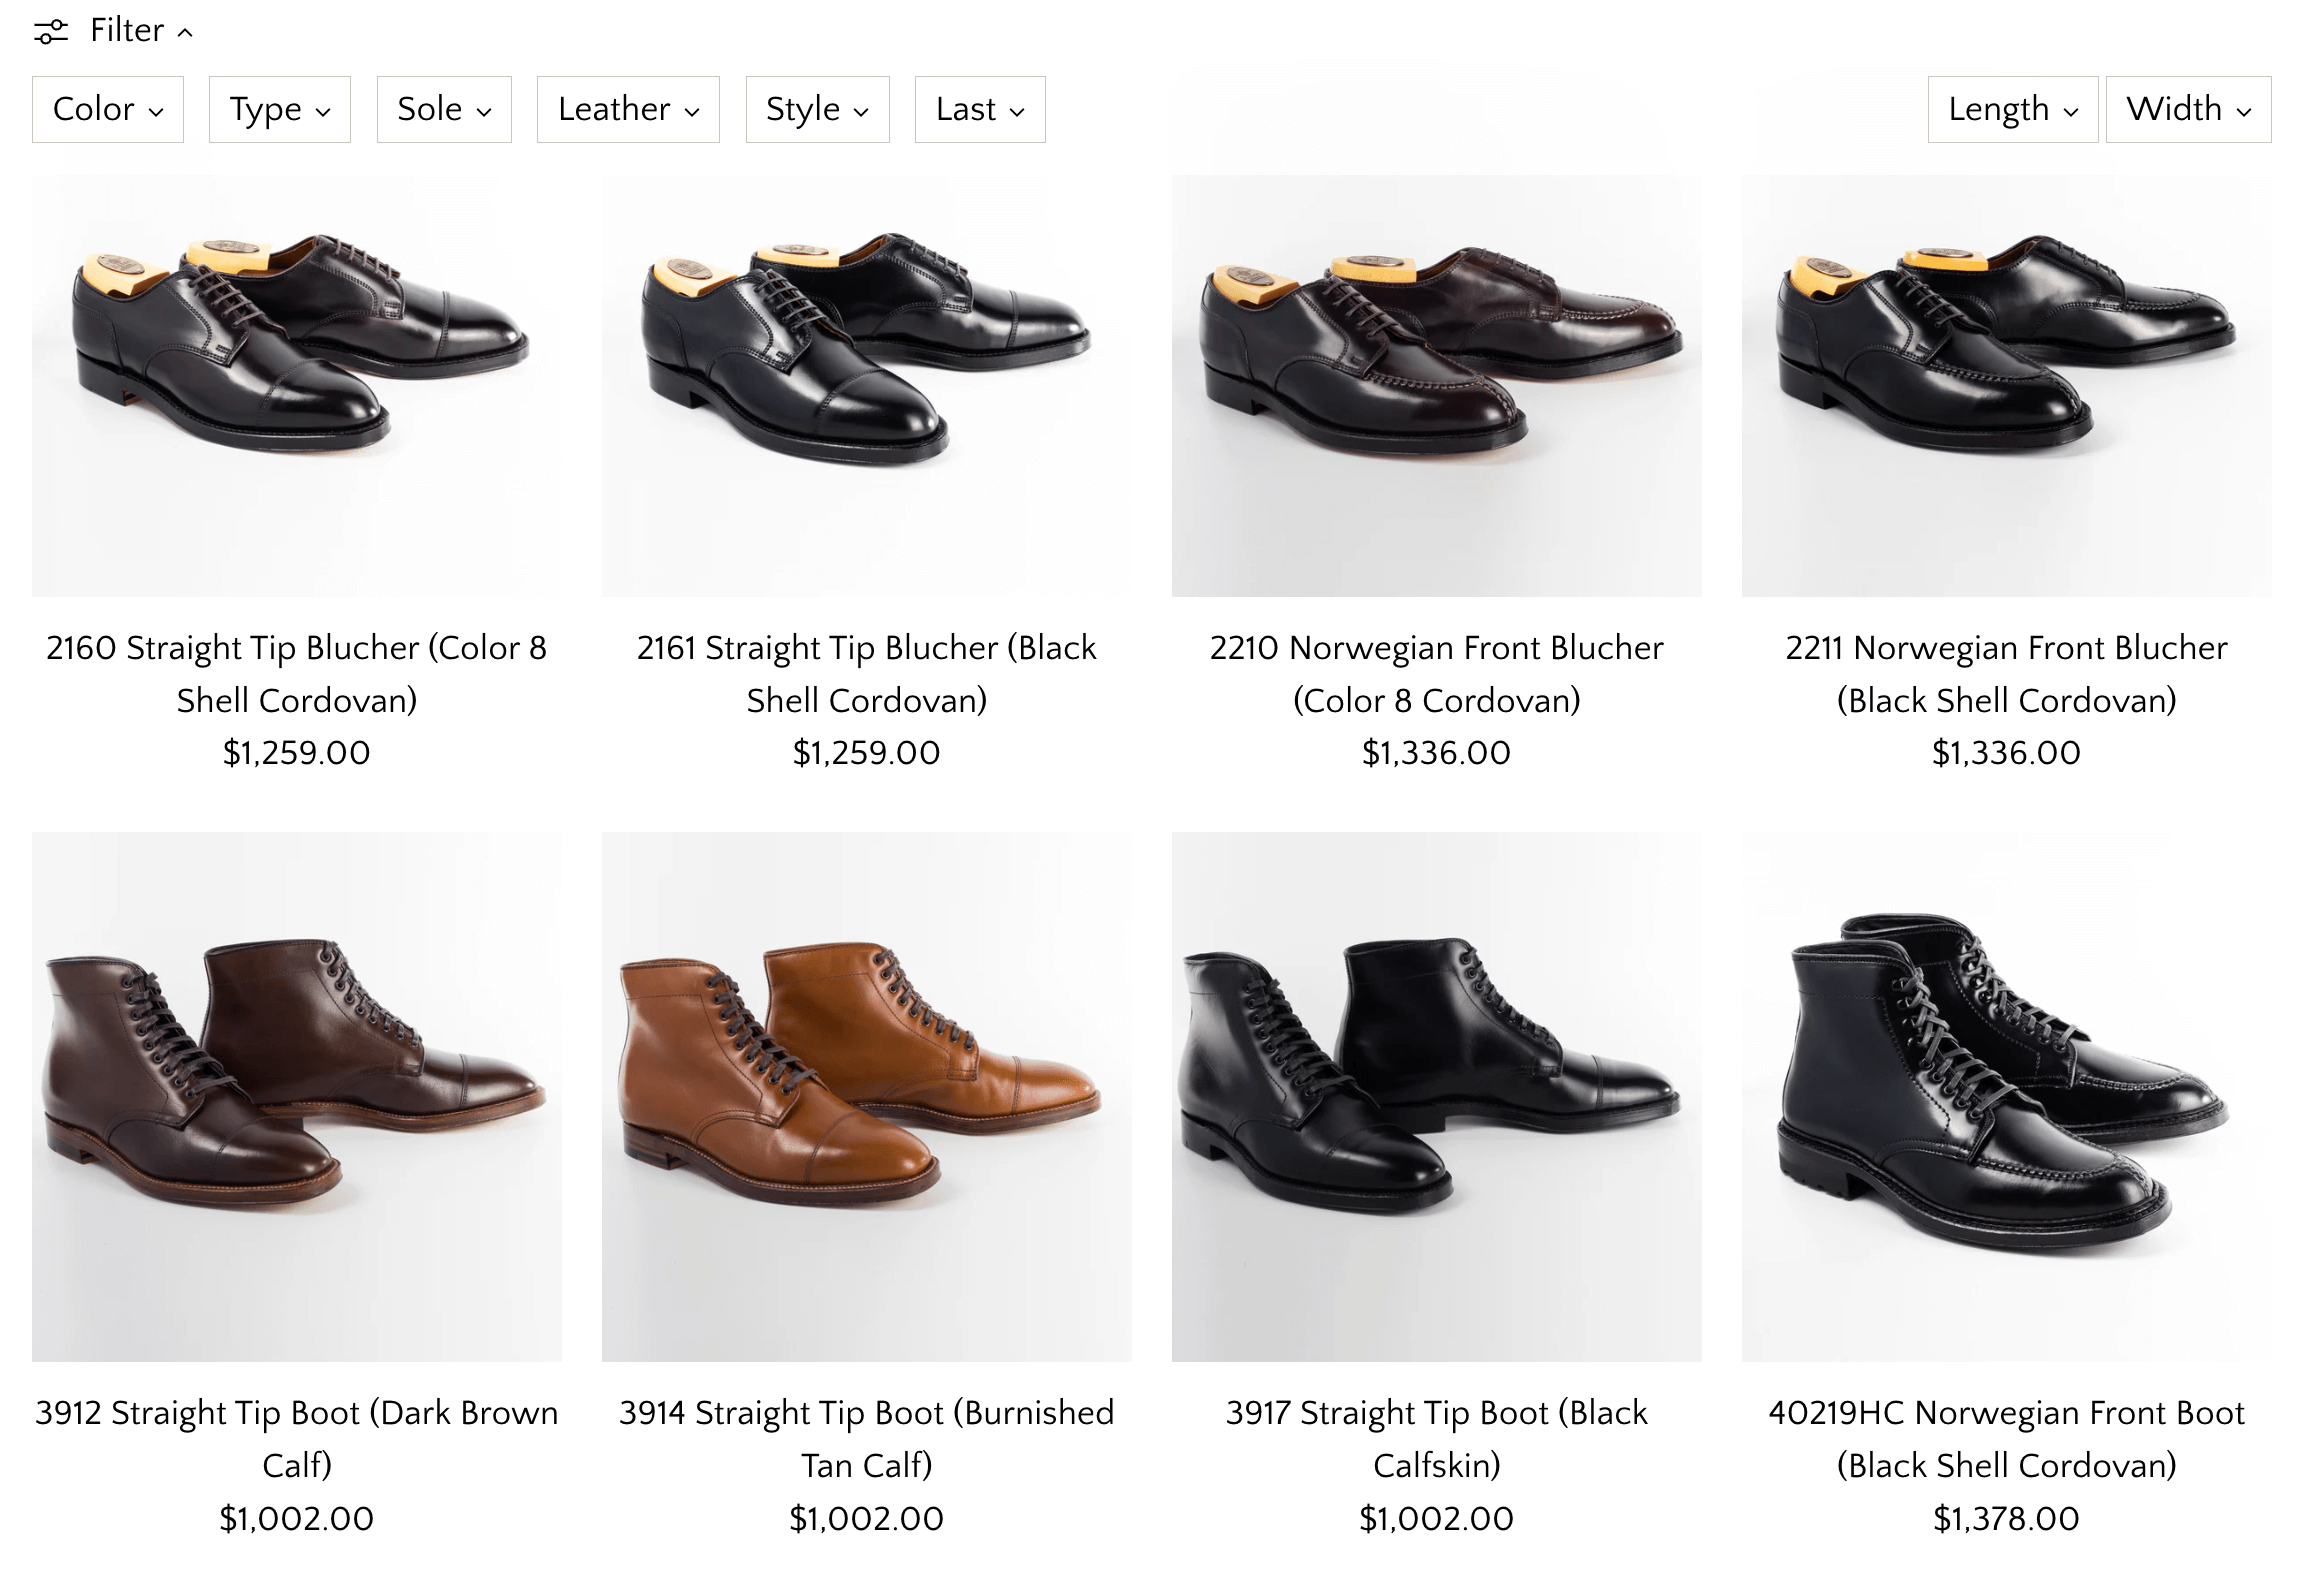Expand the Type filter dropdown
Viewport: 2306px width, 1588px height.
280,109
